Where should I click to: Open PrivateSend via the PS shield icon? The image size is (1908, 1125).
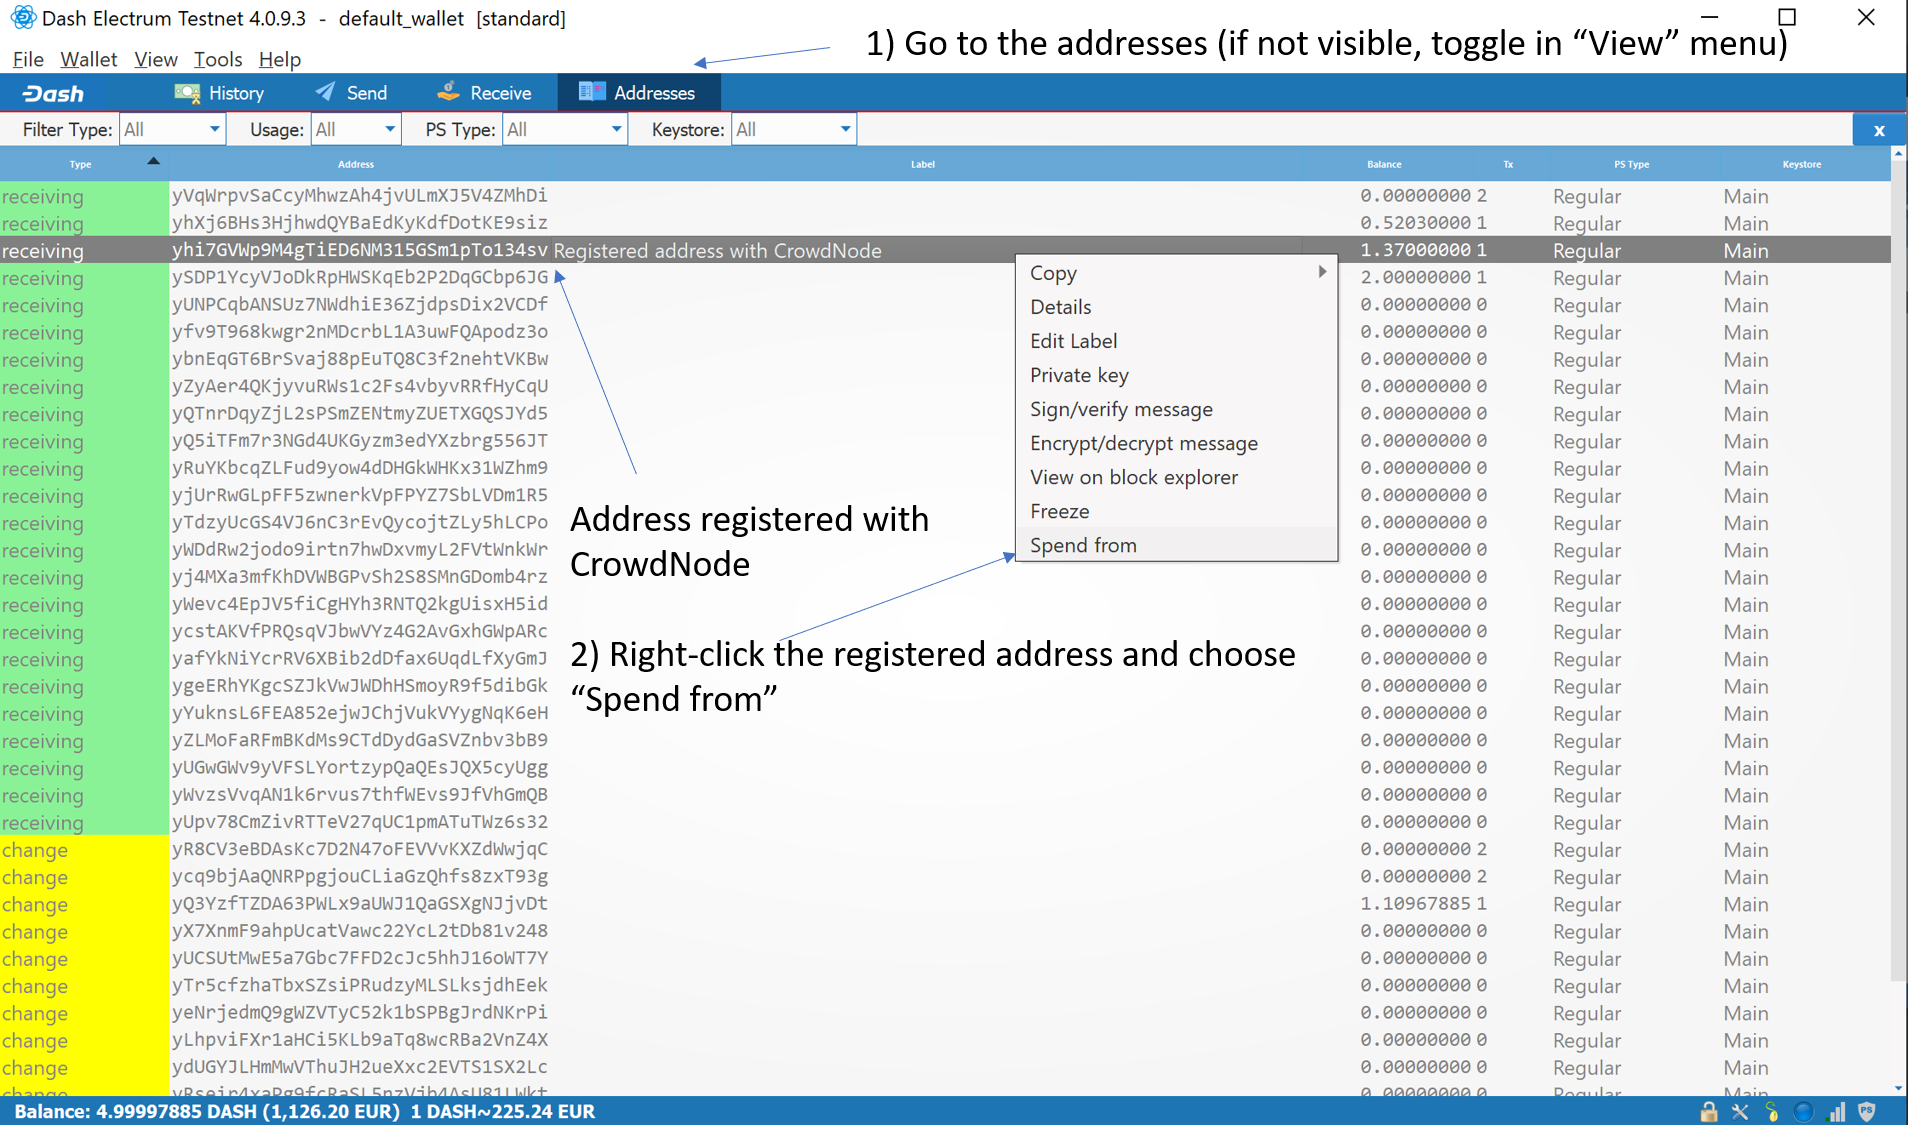pos(1867,1111)
